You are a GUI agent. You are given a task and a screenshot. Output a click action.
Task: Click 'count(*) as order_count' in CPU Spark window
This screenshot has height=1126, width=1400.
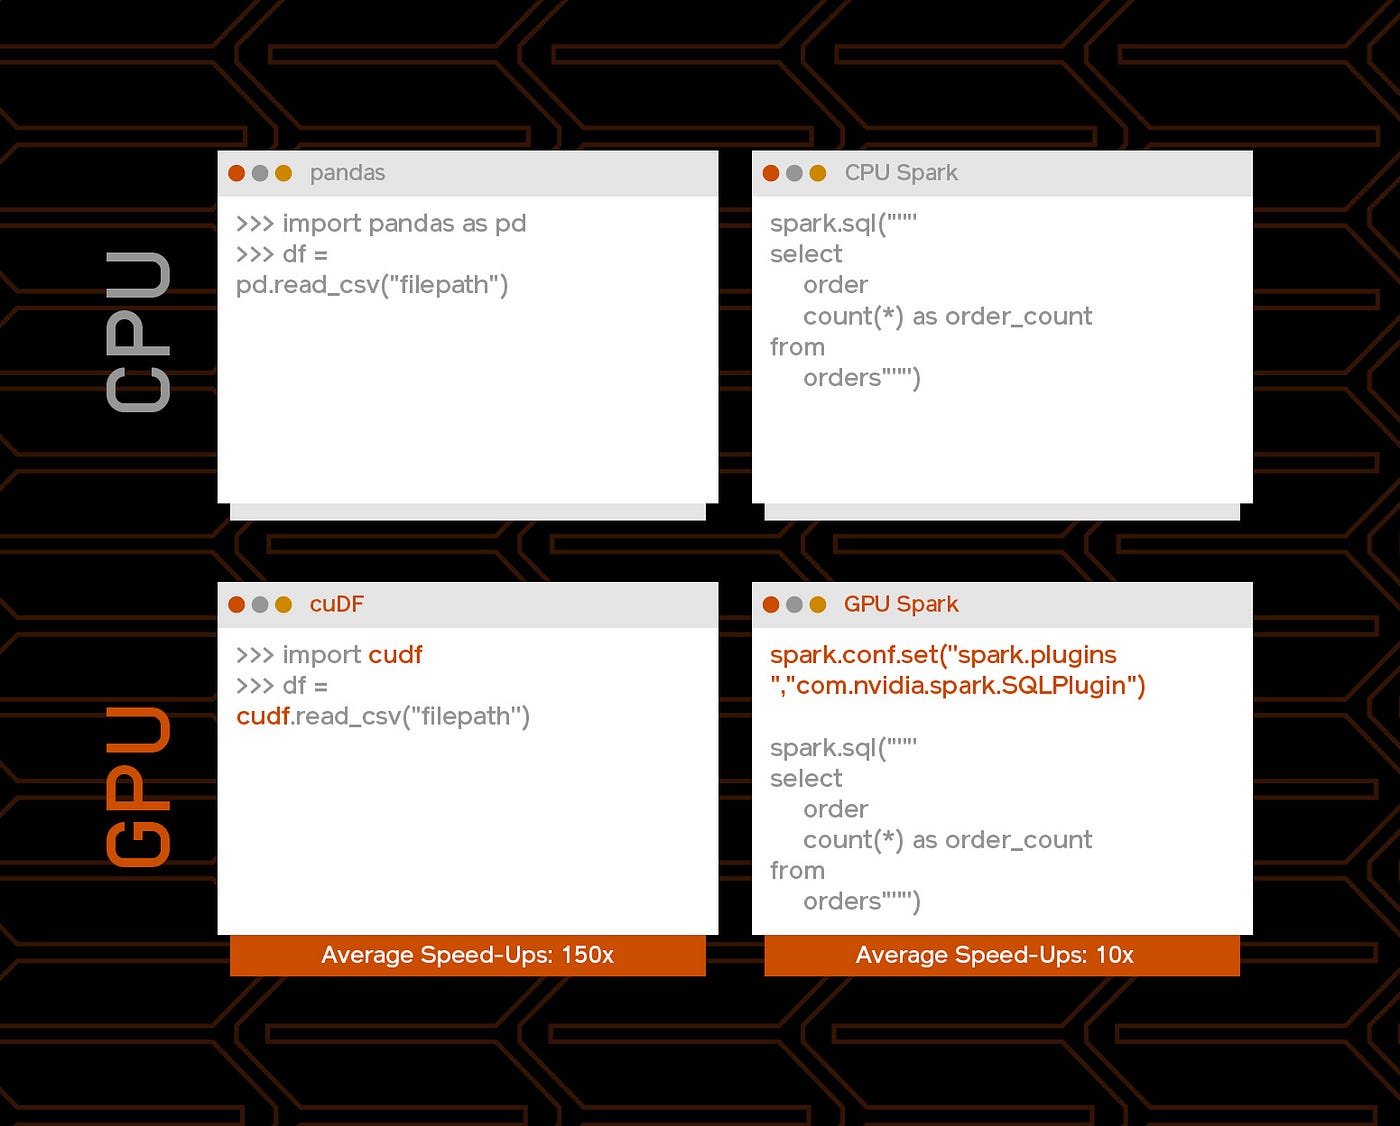(x=948, y=317)
